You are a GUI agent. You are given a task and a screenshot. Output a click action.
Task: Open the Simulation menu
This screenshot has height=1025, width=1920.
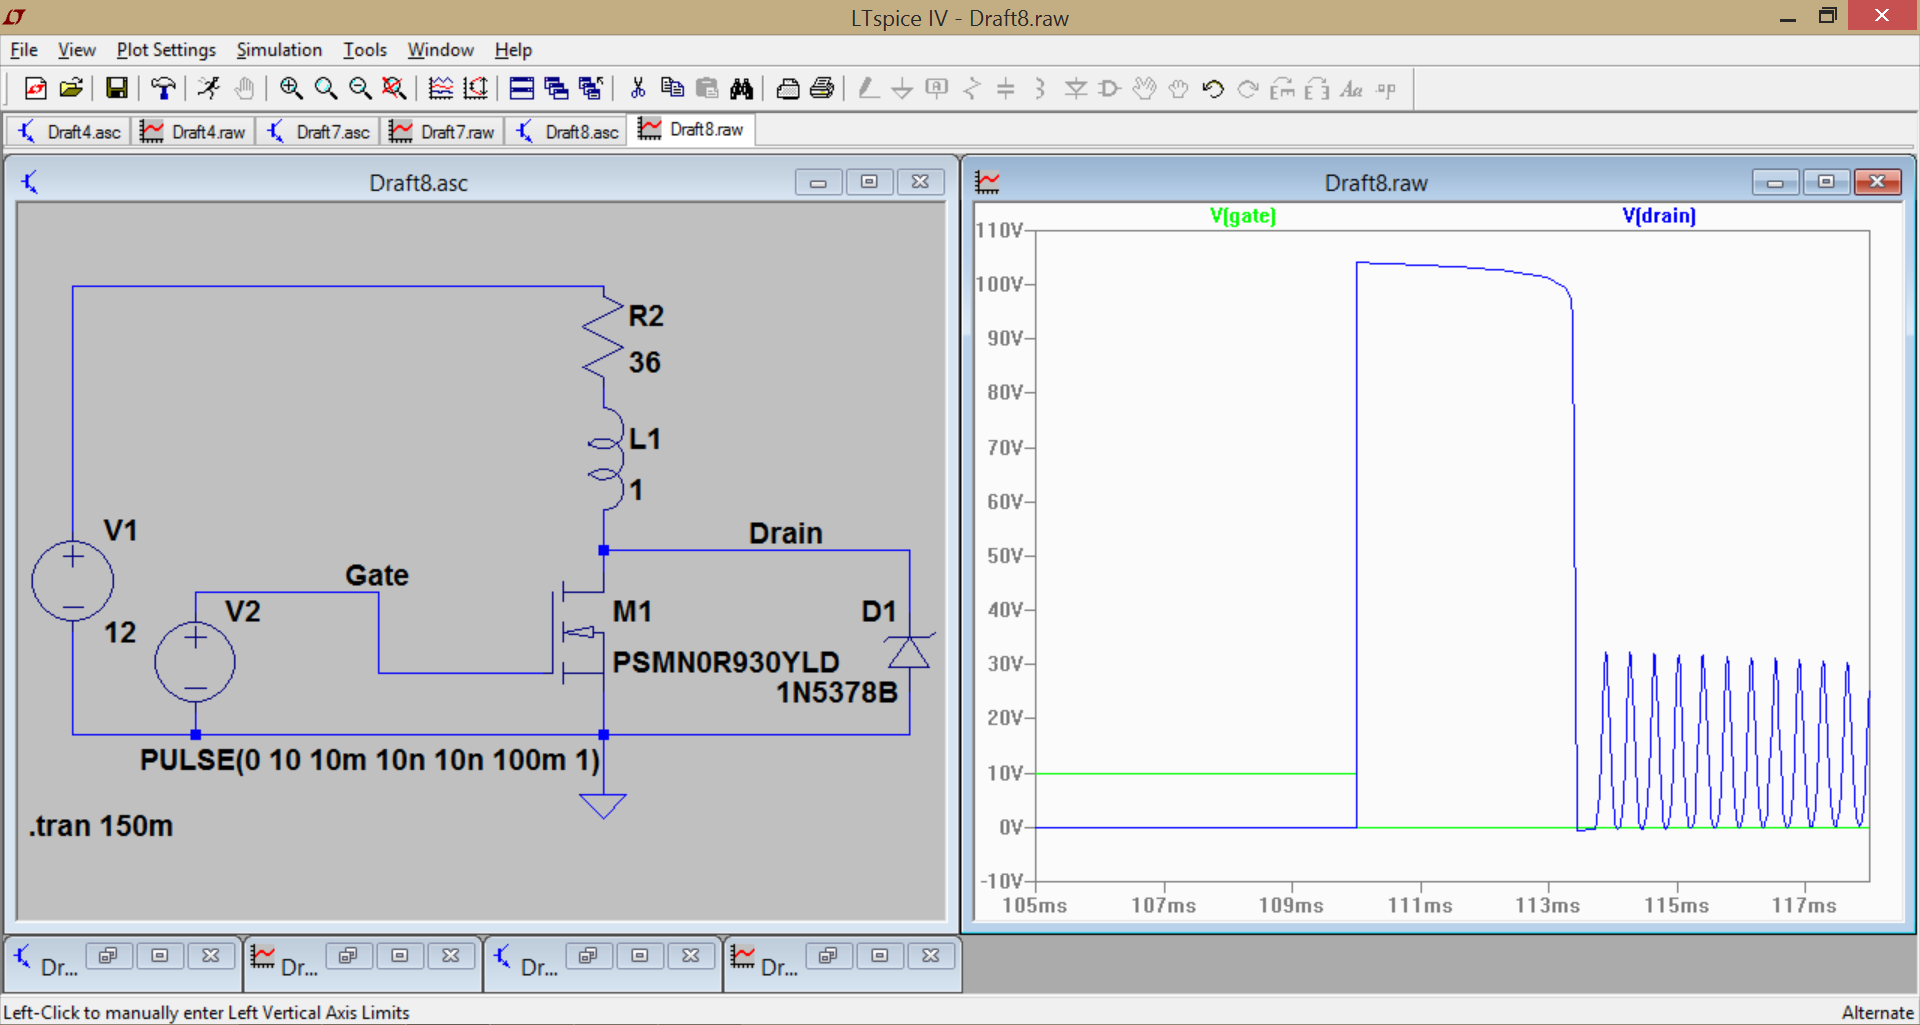point(279,49)
